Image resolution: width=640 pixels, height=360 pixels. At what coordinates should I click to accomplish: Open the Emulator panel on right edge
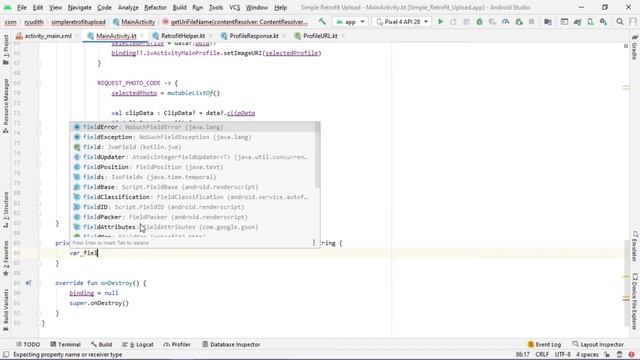pyautogui.click(x=635, y=246)
